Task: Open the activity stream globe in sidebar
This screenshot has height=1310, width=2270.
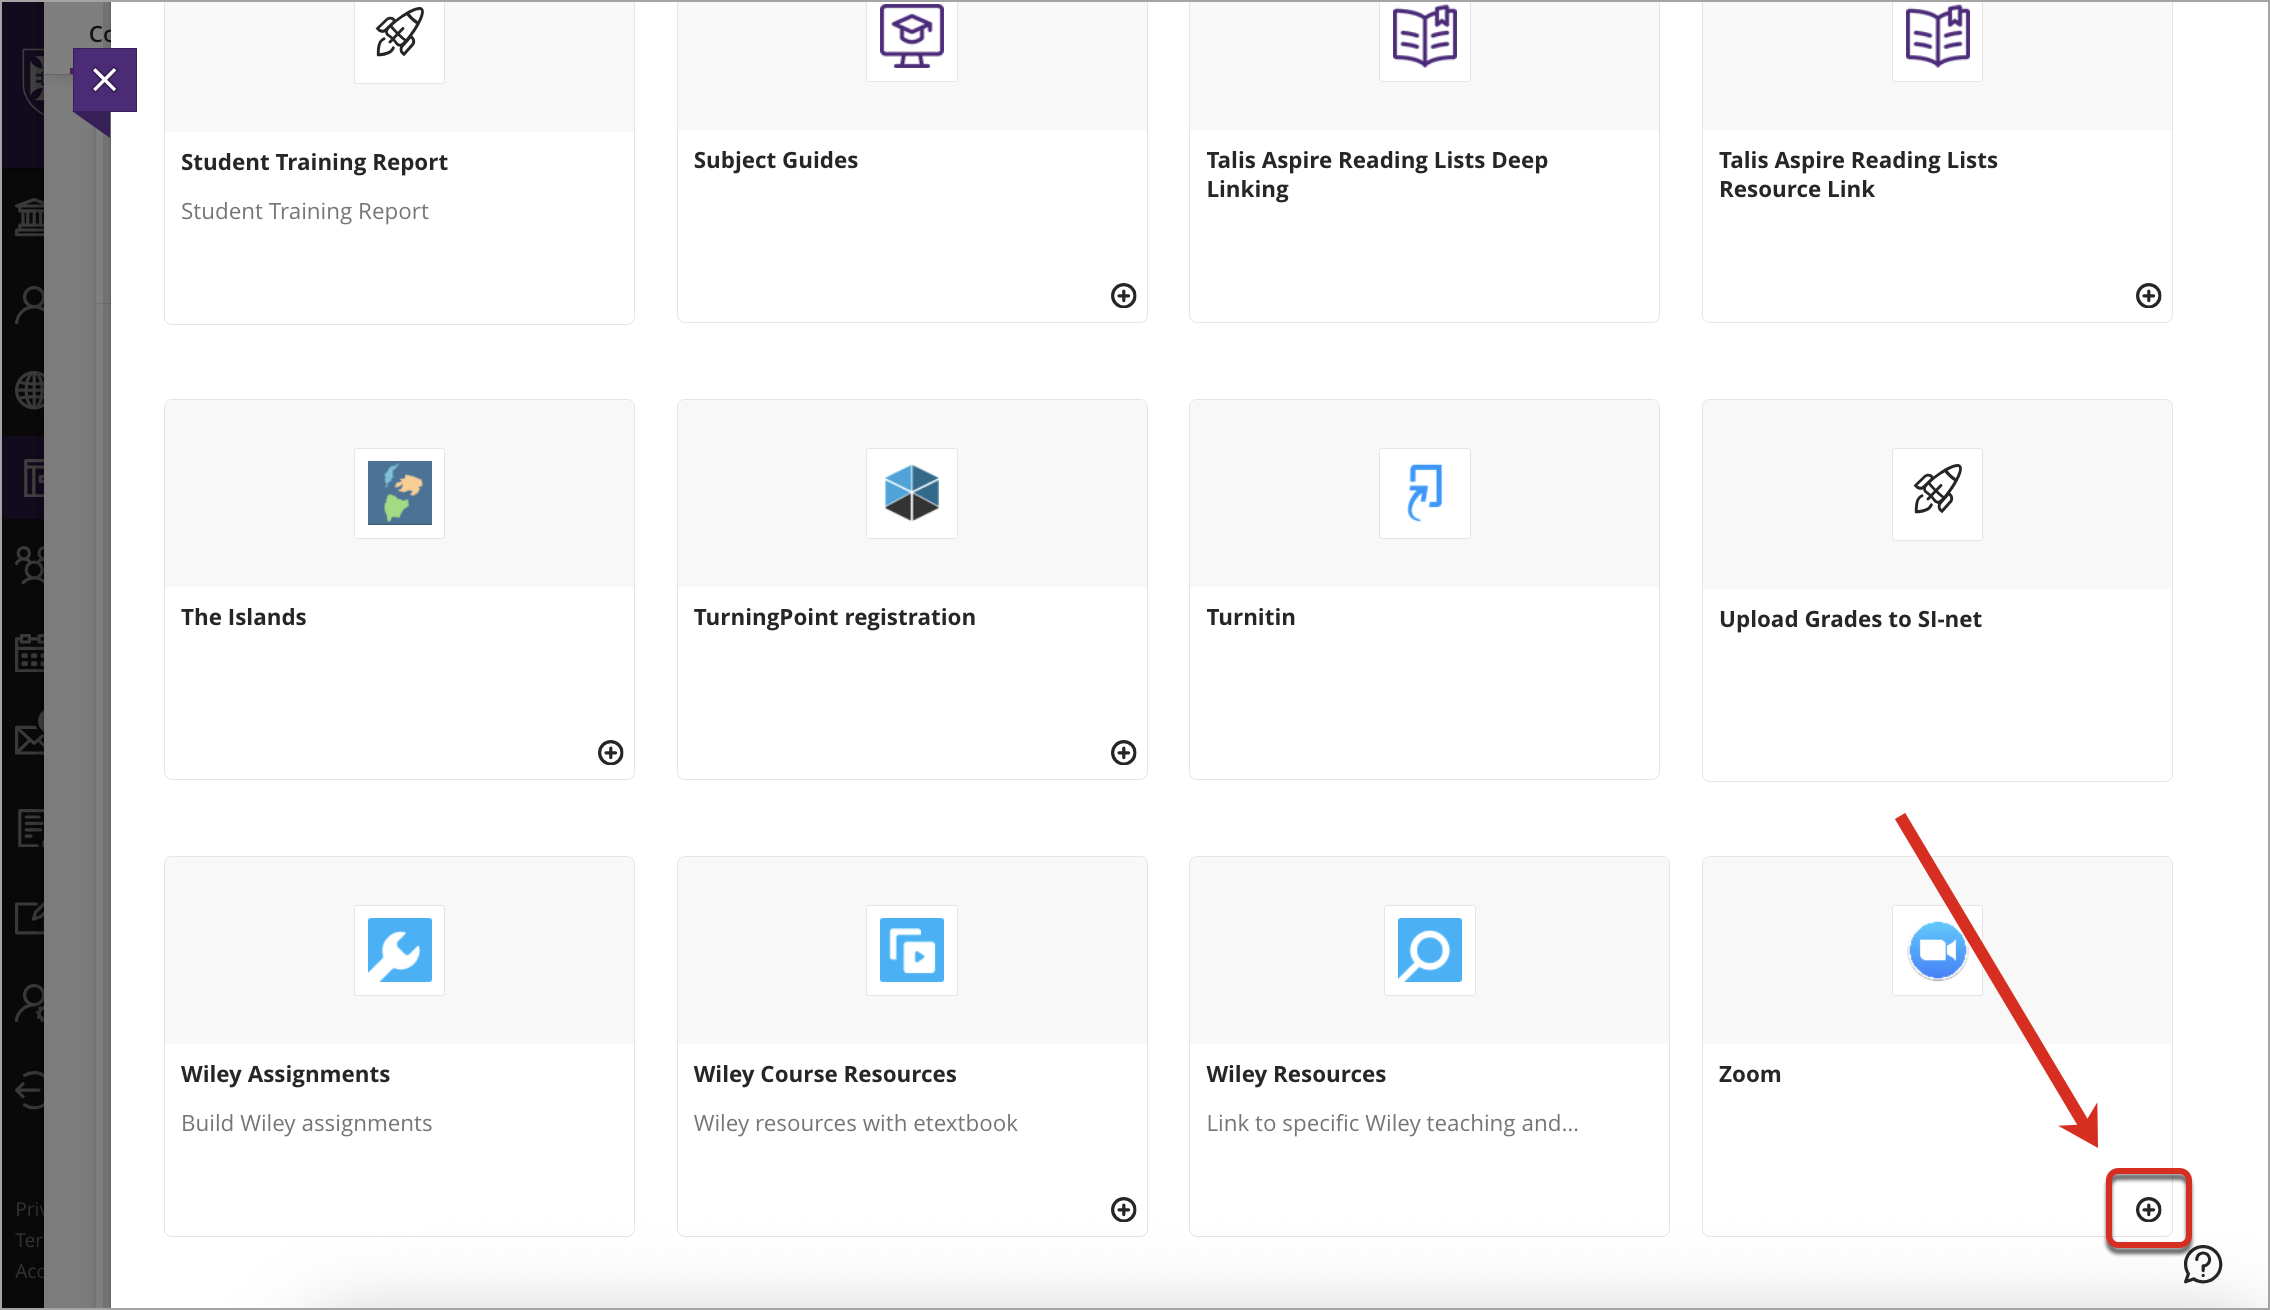Action: point(30,391)
